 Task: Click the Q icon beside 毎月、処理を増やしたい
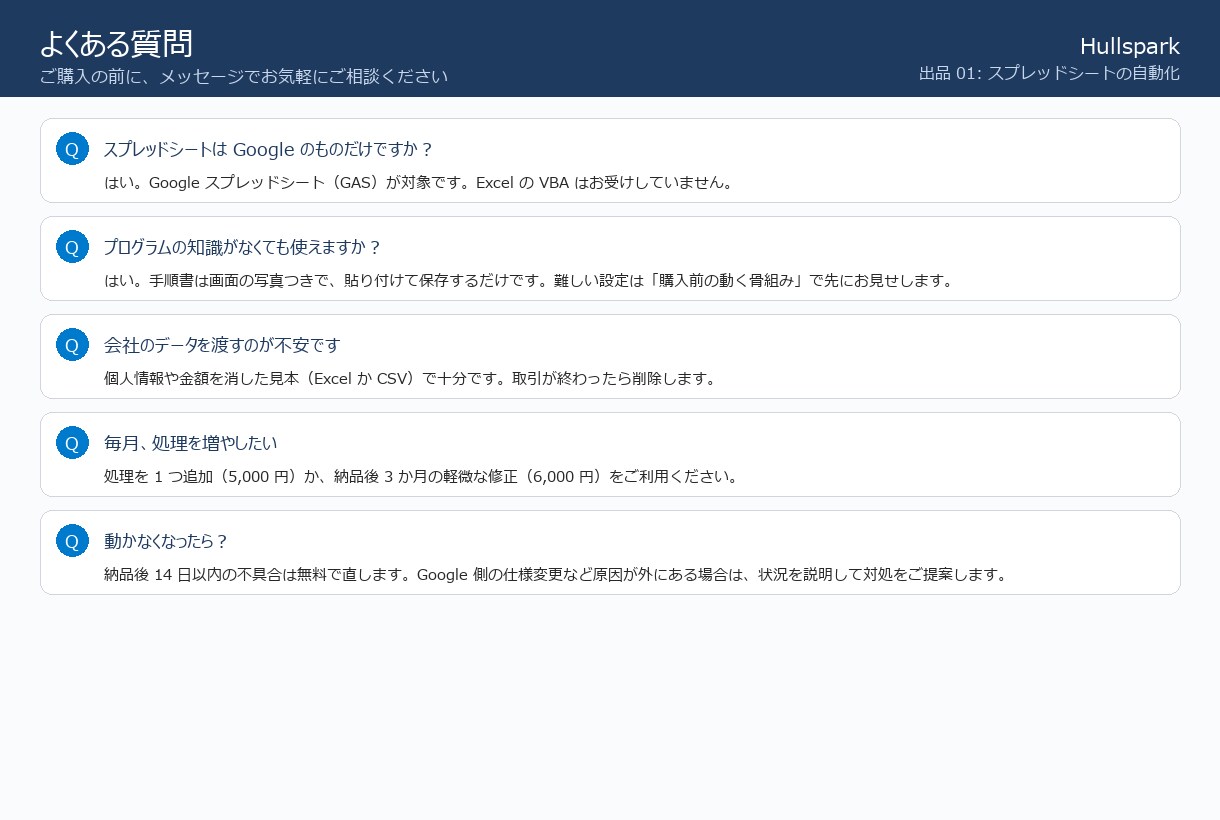coord(72,443)
